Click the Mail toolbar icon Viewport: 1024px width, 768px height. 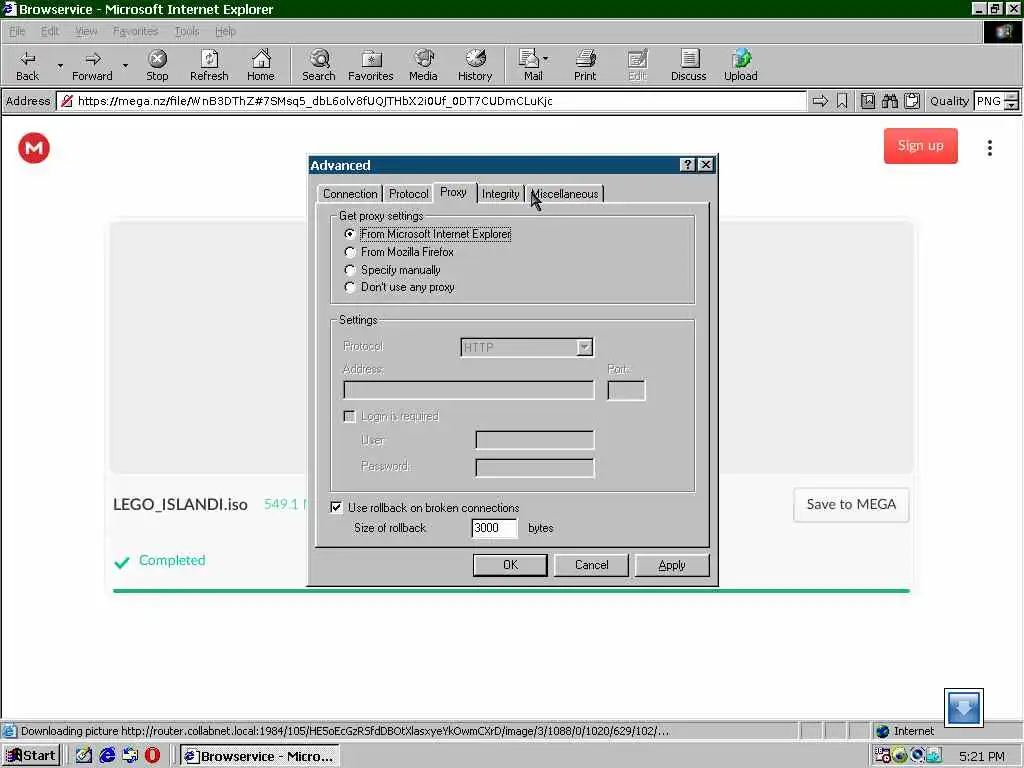click(530, 65)
